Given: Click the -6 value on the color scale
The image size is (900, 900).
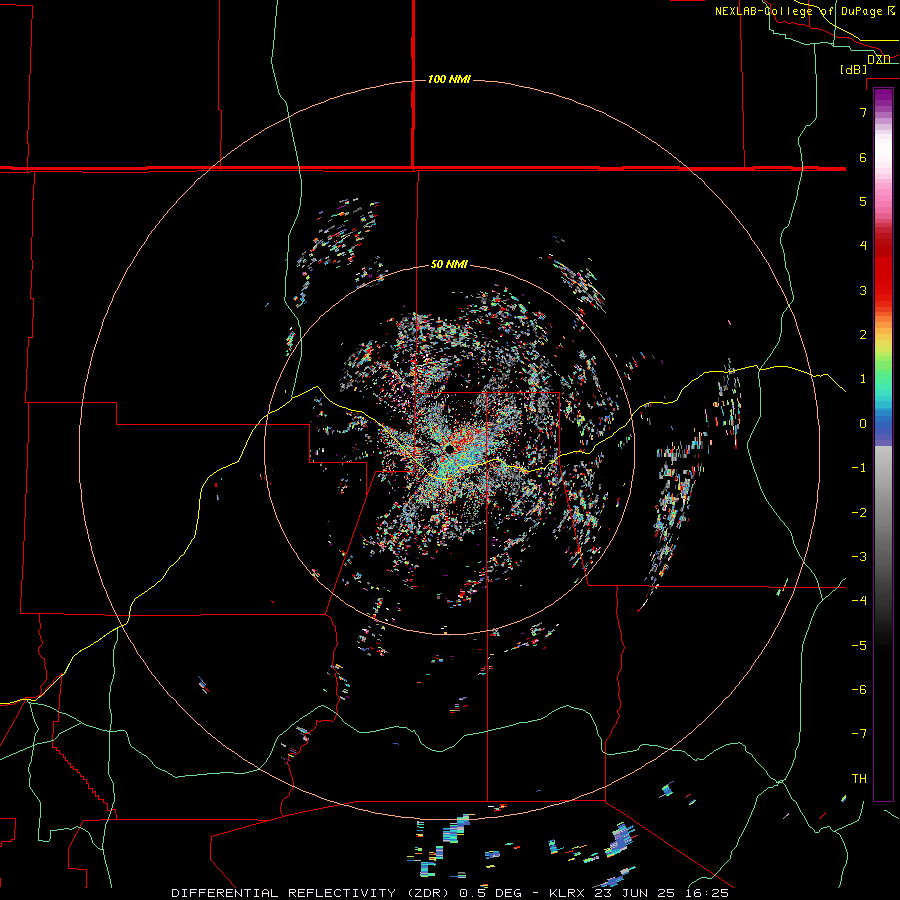Looking at the screenshot, I should point(859,690).
